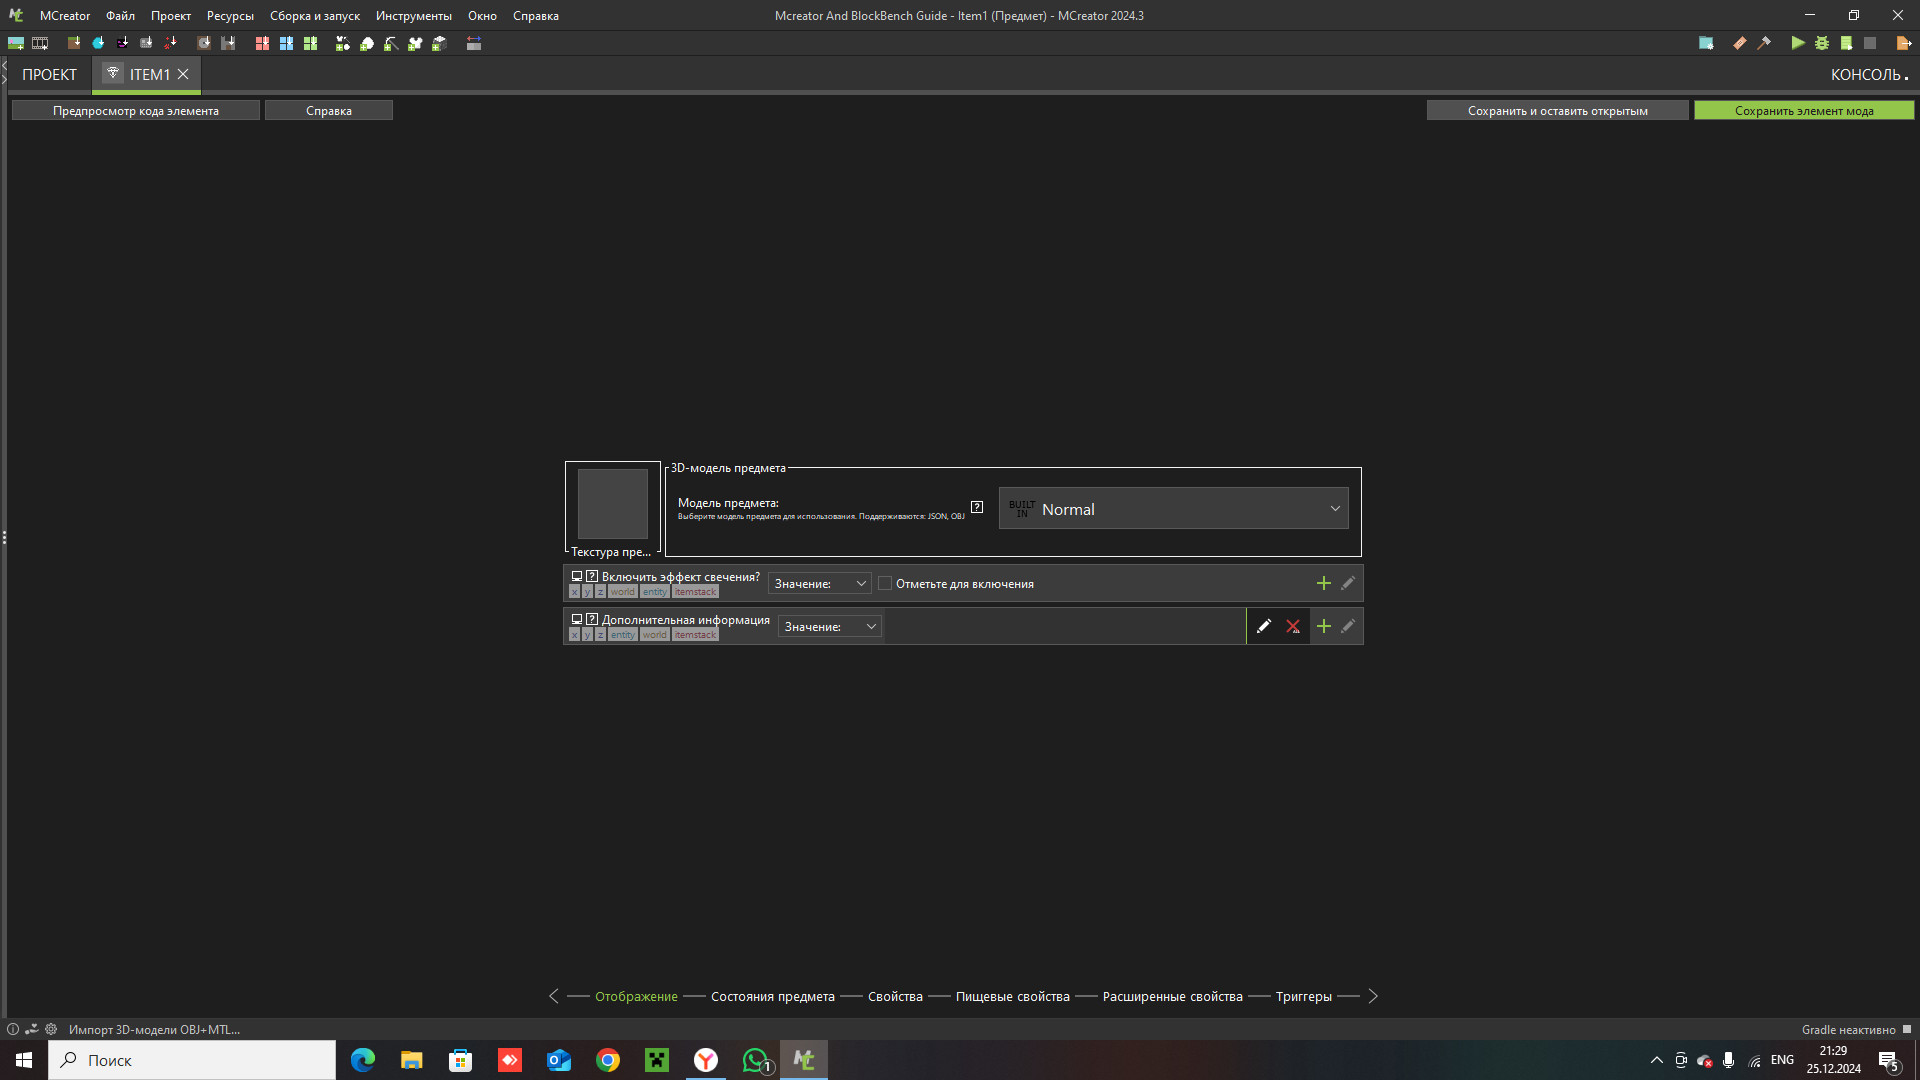Open the item model Normal dropdown
1920x1080 pixels.
tap(1173, 509)
